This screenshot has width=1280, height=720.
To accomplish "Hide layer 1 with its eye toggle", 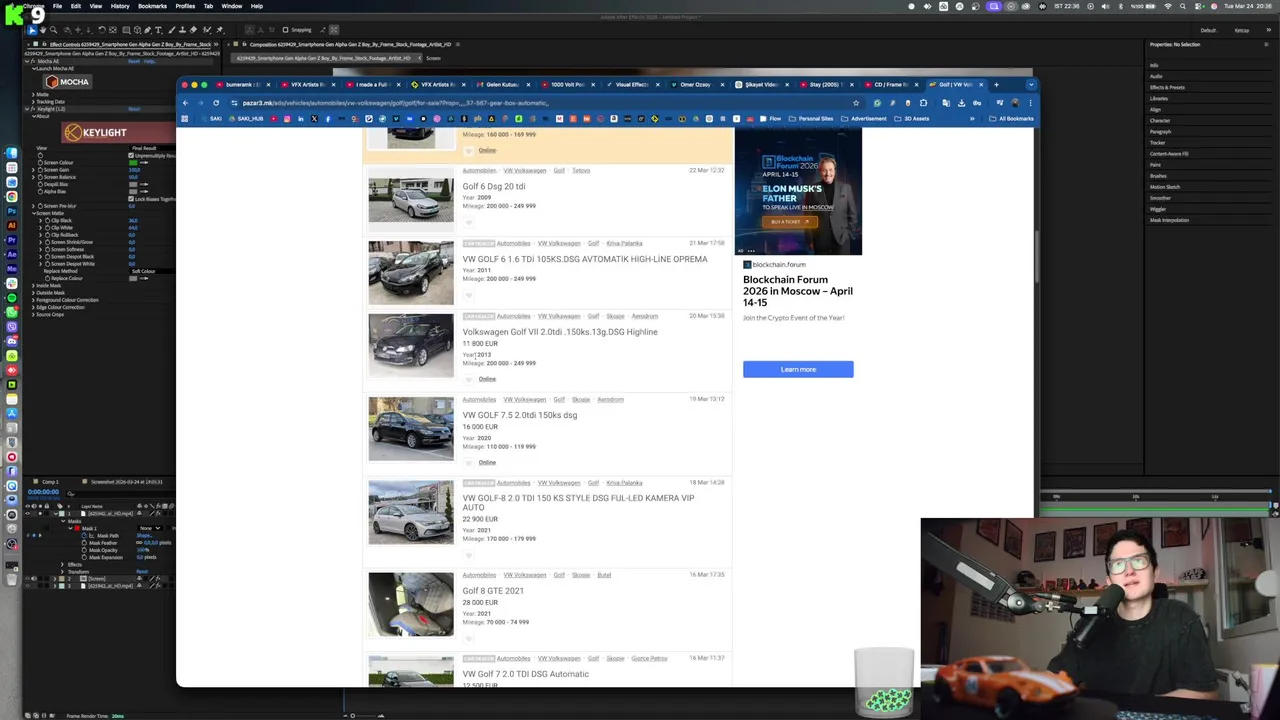I will click(27, 513).
